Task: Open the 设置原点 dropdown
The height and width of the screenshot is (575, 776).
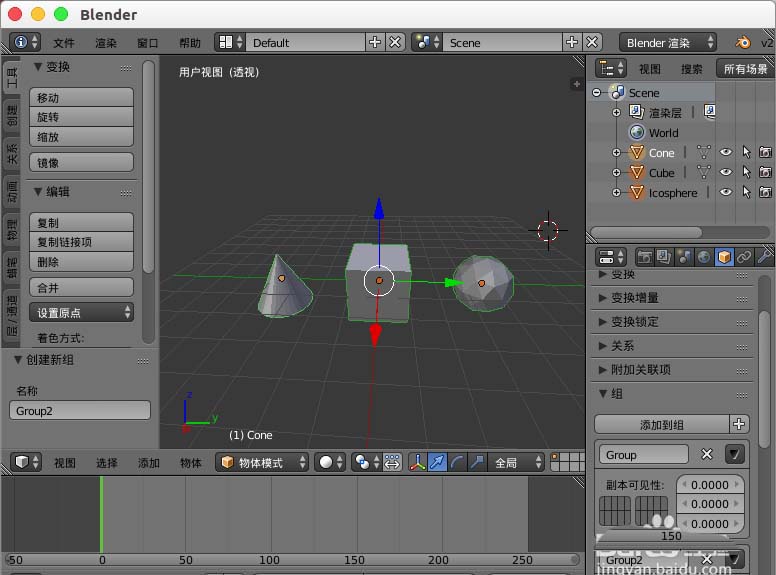Action: click(x=81, y=312)
